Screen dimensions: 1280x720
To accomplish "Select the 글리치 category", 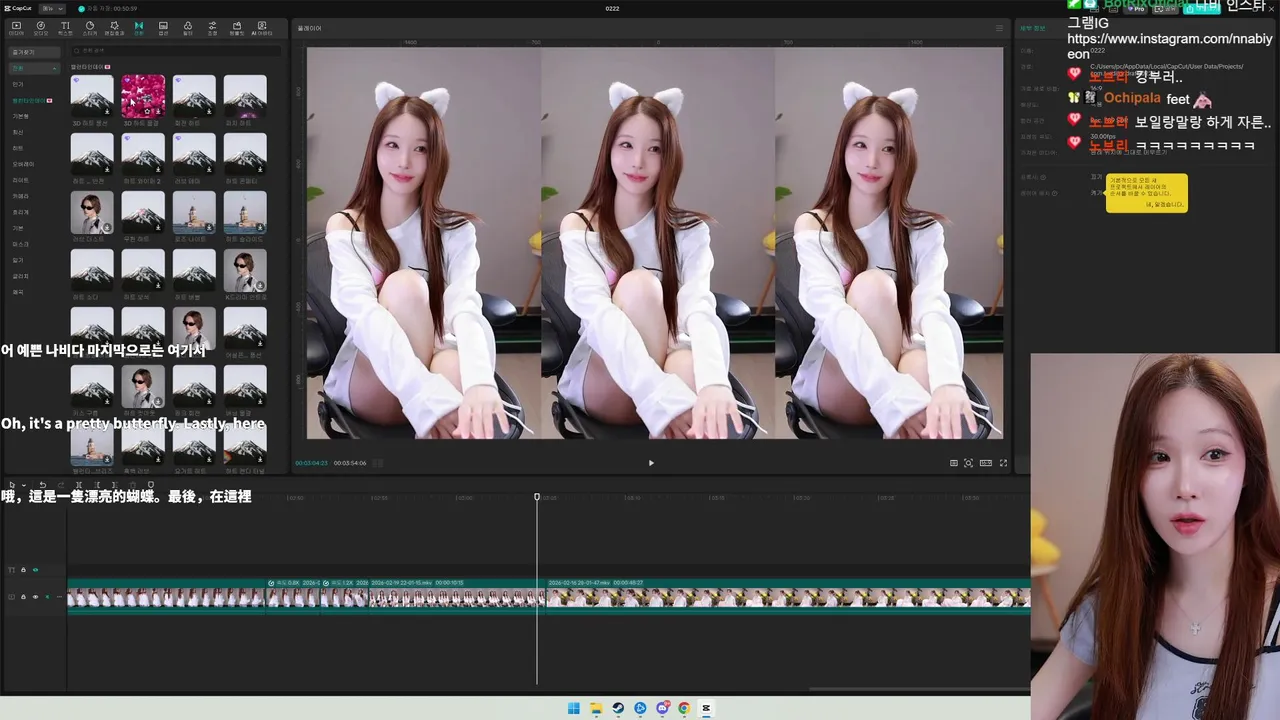I will point(21,276).
